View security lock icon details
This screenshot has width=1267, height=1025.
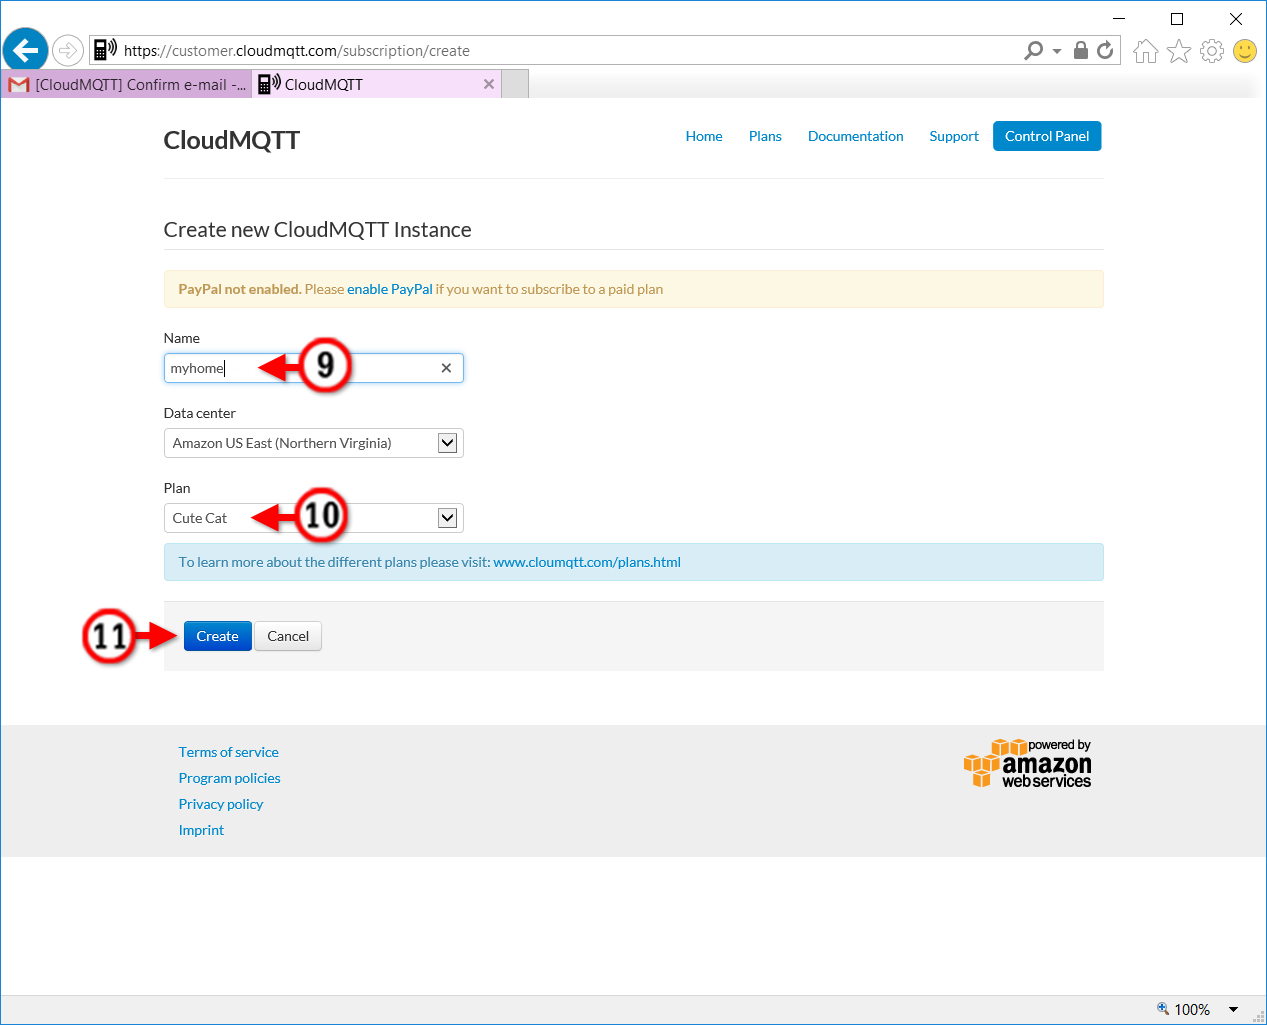coord(1081,50)
